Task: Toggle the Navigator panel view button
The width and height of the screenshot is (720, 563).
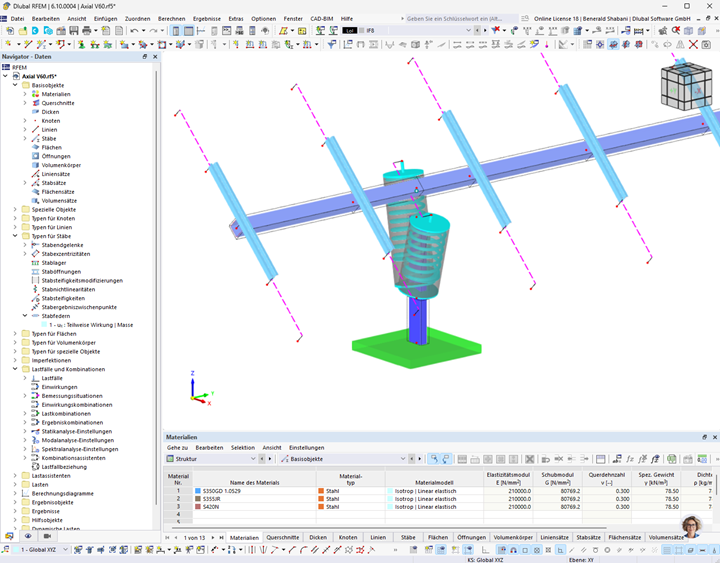Action: [x=175, y=31]
